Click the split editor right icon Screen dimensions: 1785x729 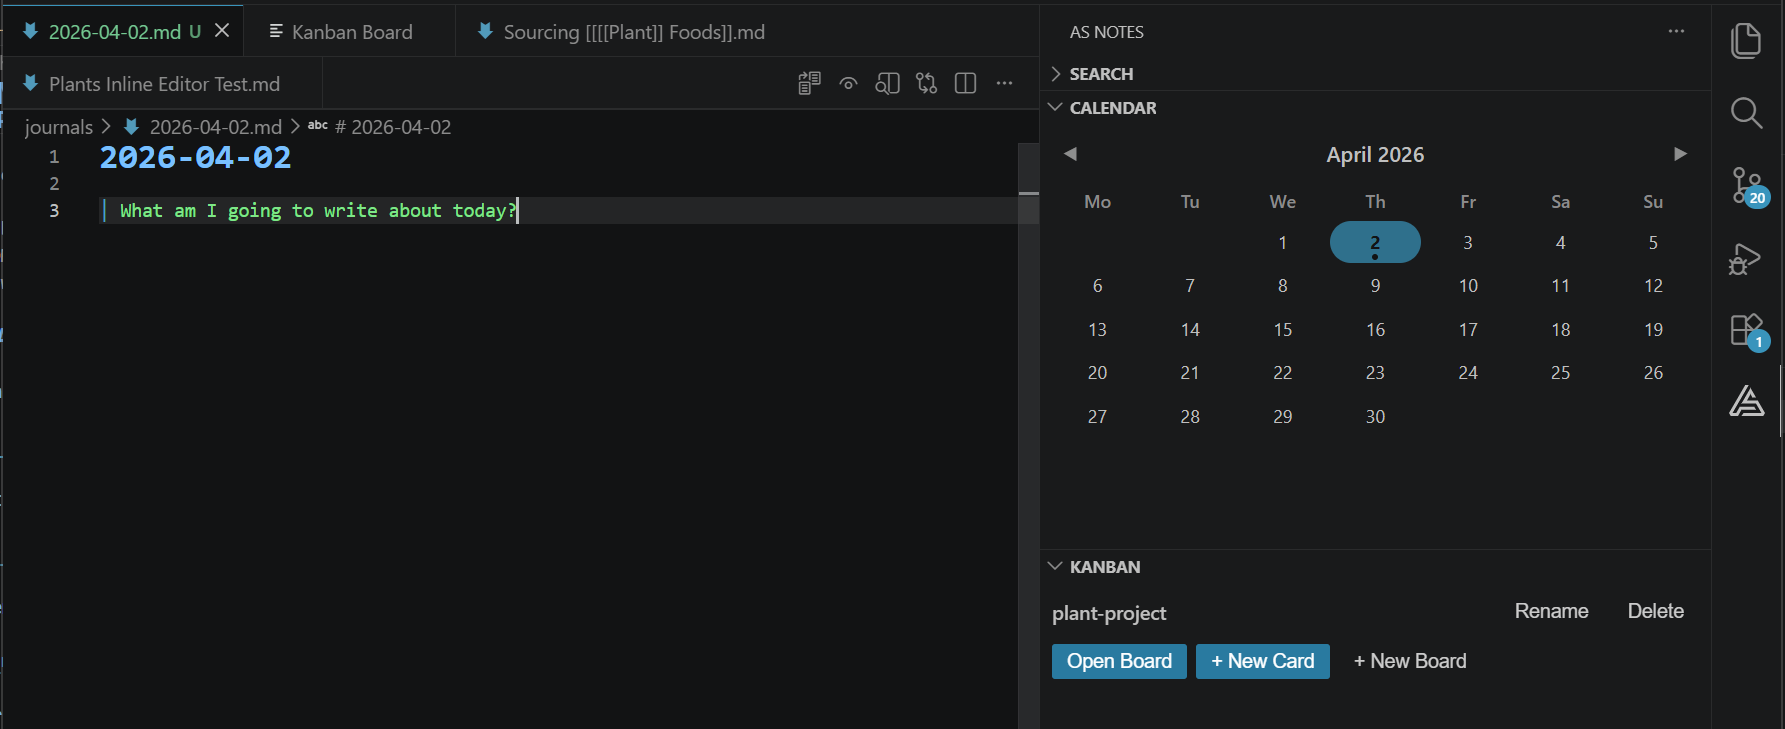965,84
